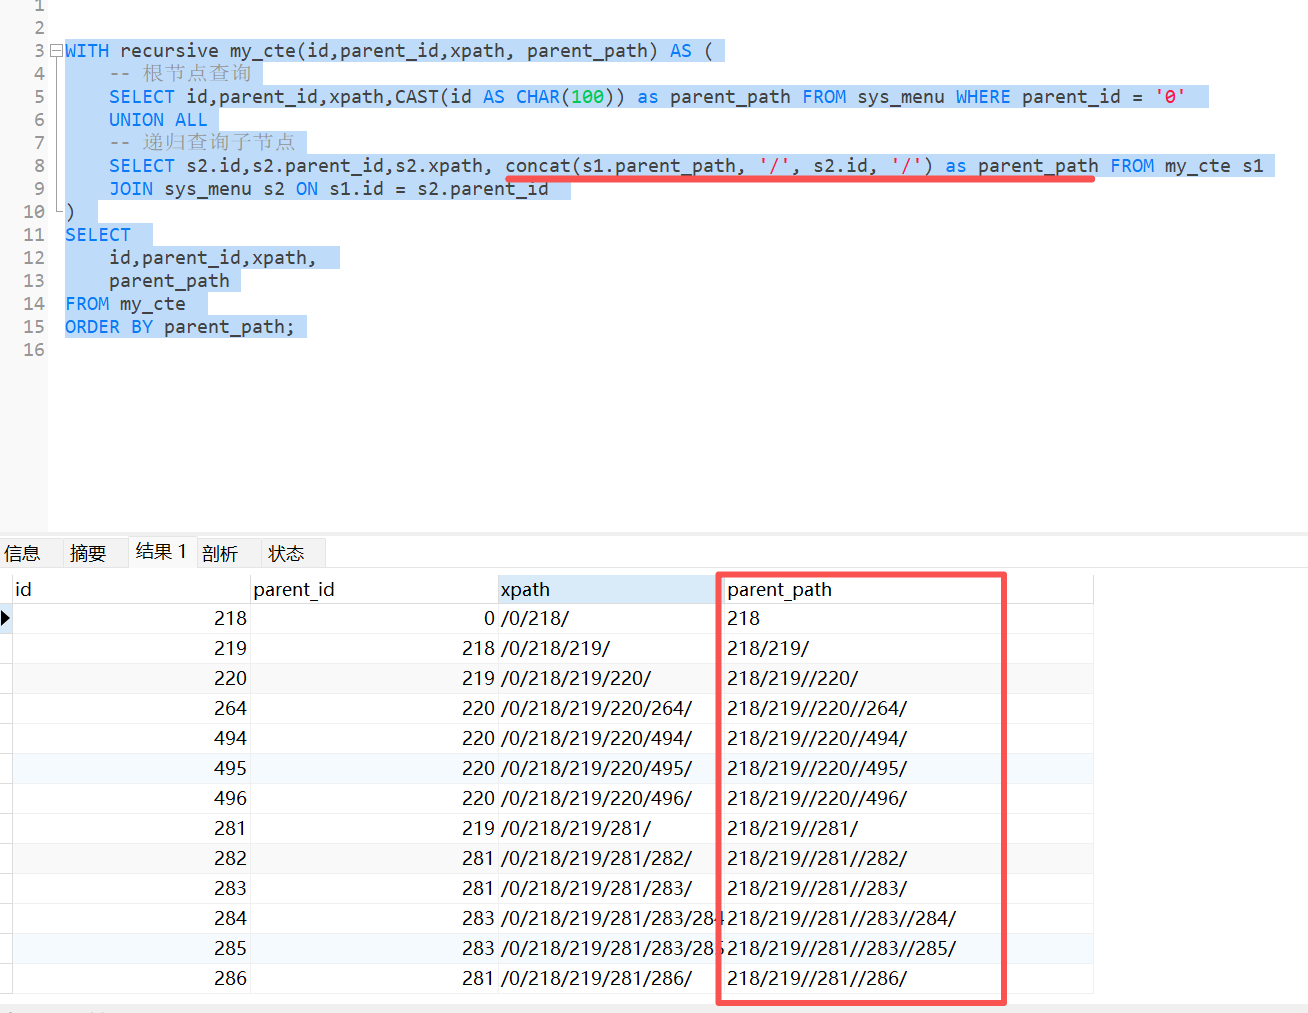Viewport: 1308px width, 1013px height.
Task: Switch to the 摘要 tab
Action: (x=88, y=553)
